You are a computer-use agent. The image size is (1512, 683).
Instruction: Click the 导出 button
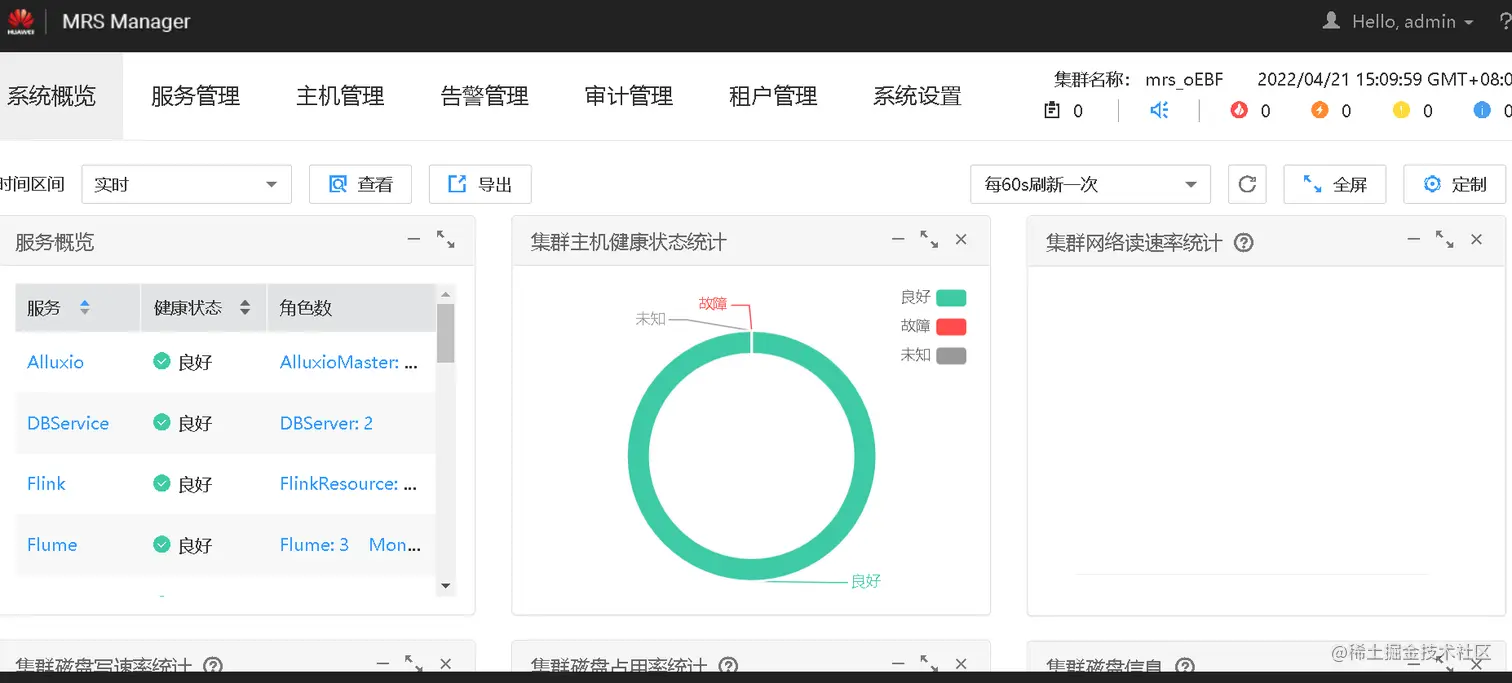coord(480,184)
